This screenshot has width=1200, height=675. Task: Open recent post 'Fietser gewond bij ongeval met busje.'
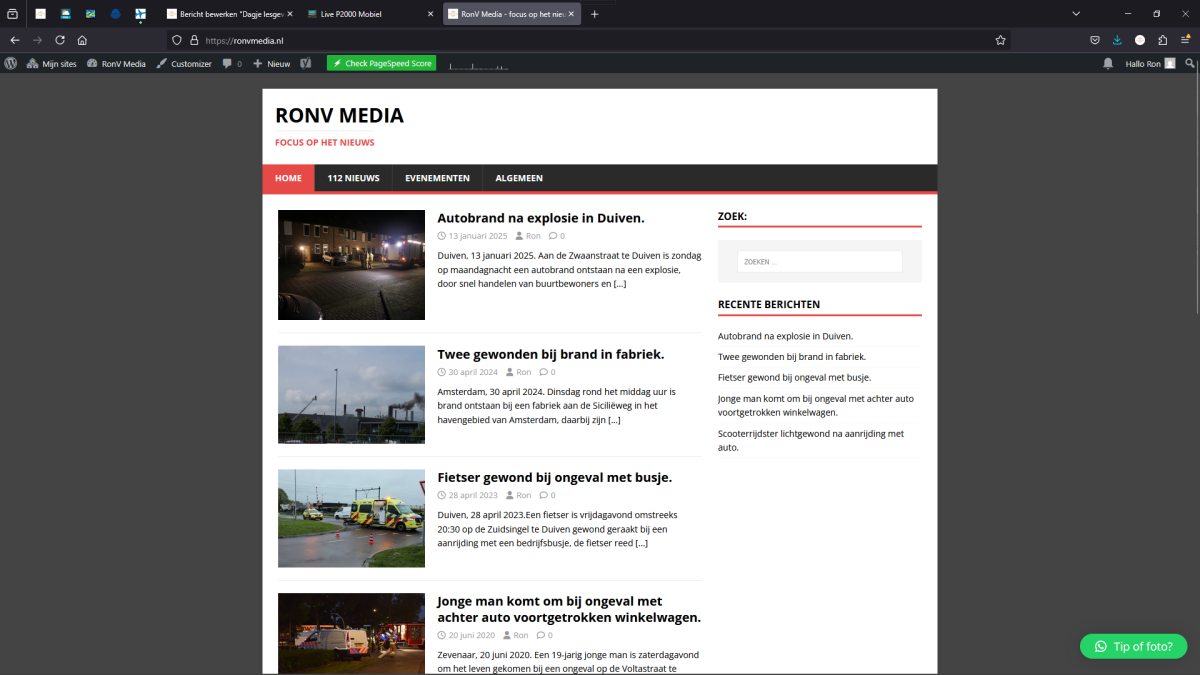(x=794, y=377)
